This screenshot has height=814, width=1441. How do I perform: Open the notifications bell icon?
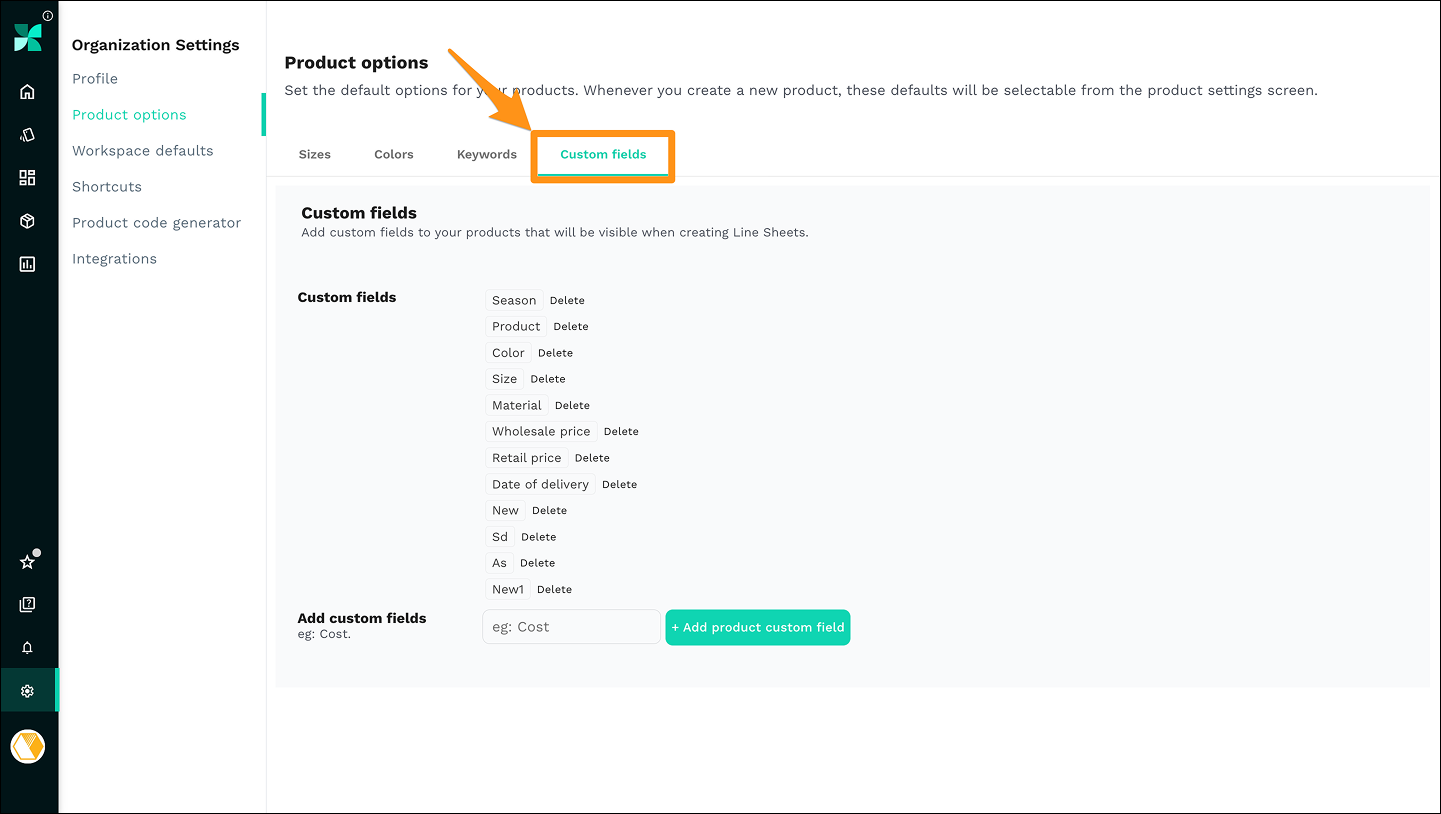tap(28, 648)
